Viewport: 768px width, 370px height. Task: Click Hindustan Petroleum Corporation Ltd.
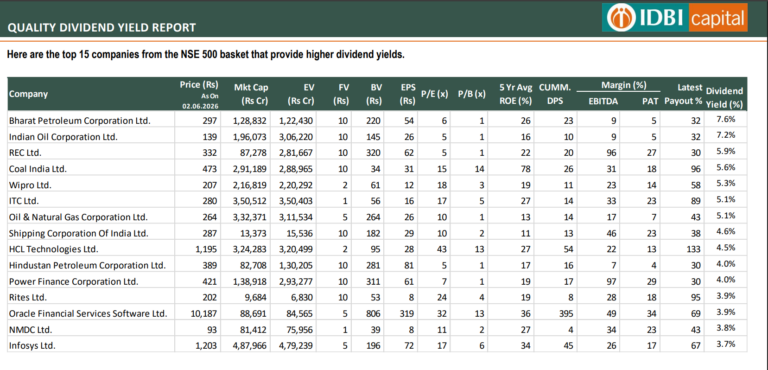click(x=87, y=265)
